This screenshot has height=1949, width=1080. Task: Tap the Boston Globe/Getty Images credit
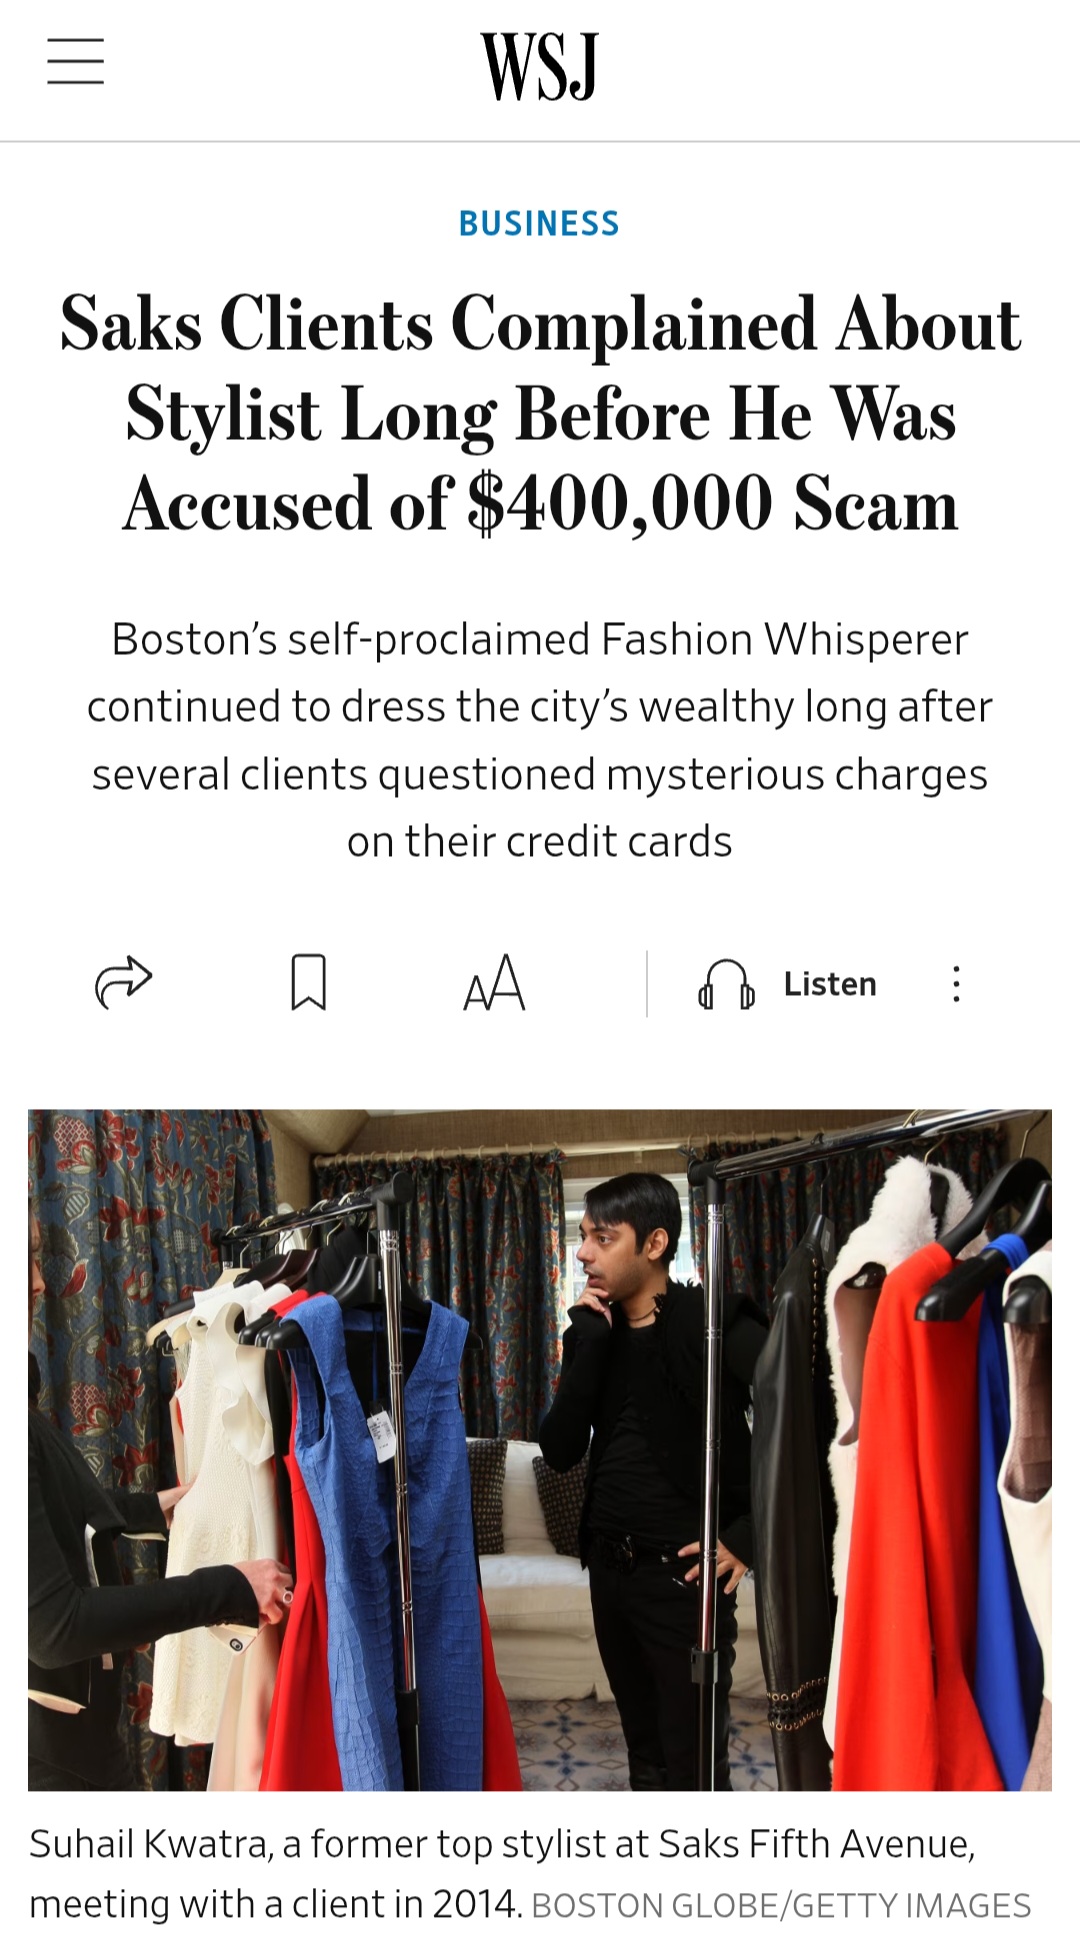coord(781,1905)
